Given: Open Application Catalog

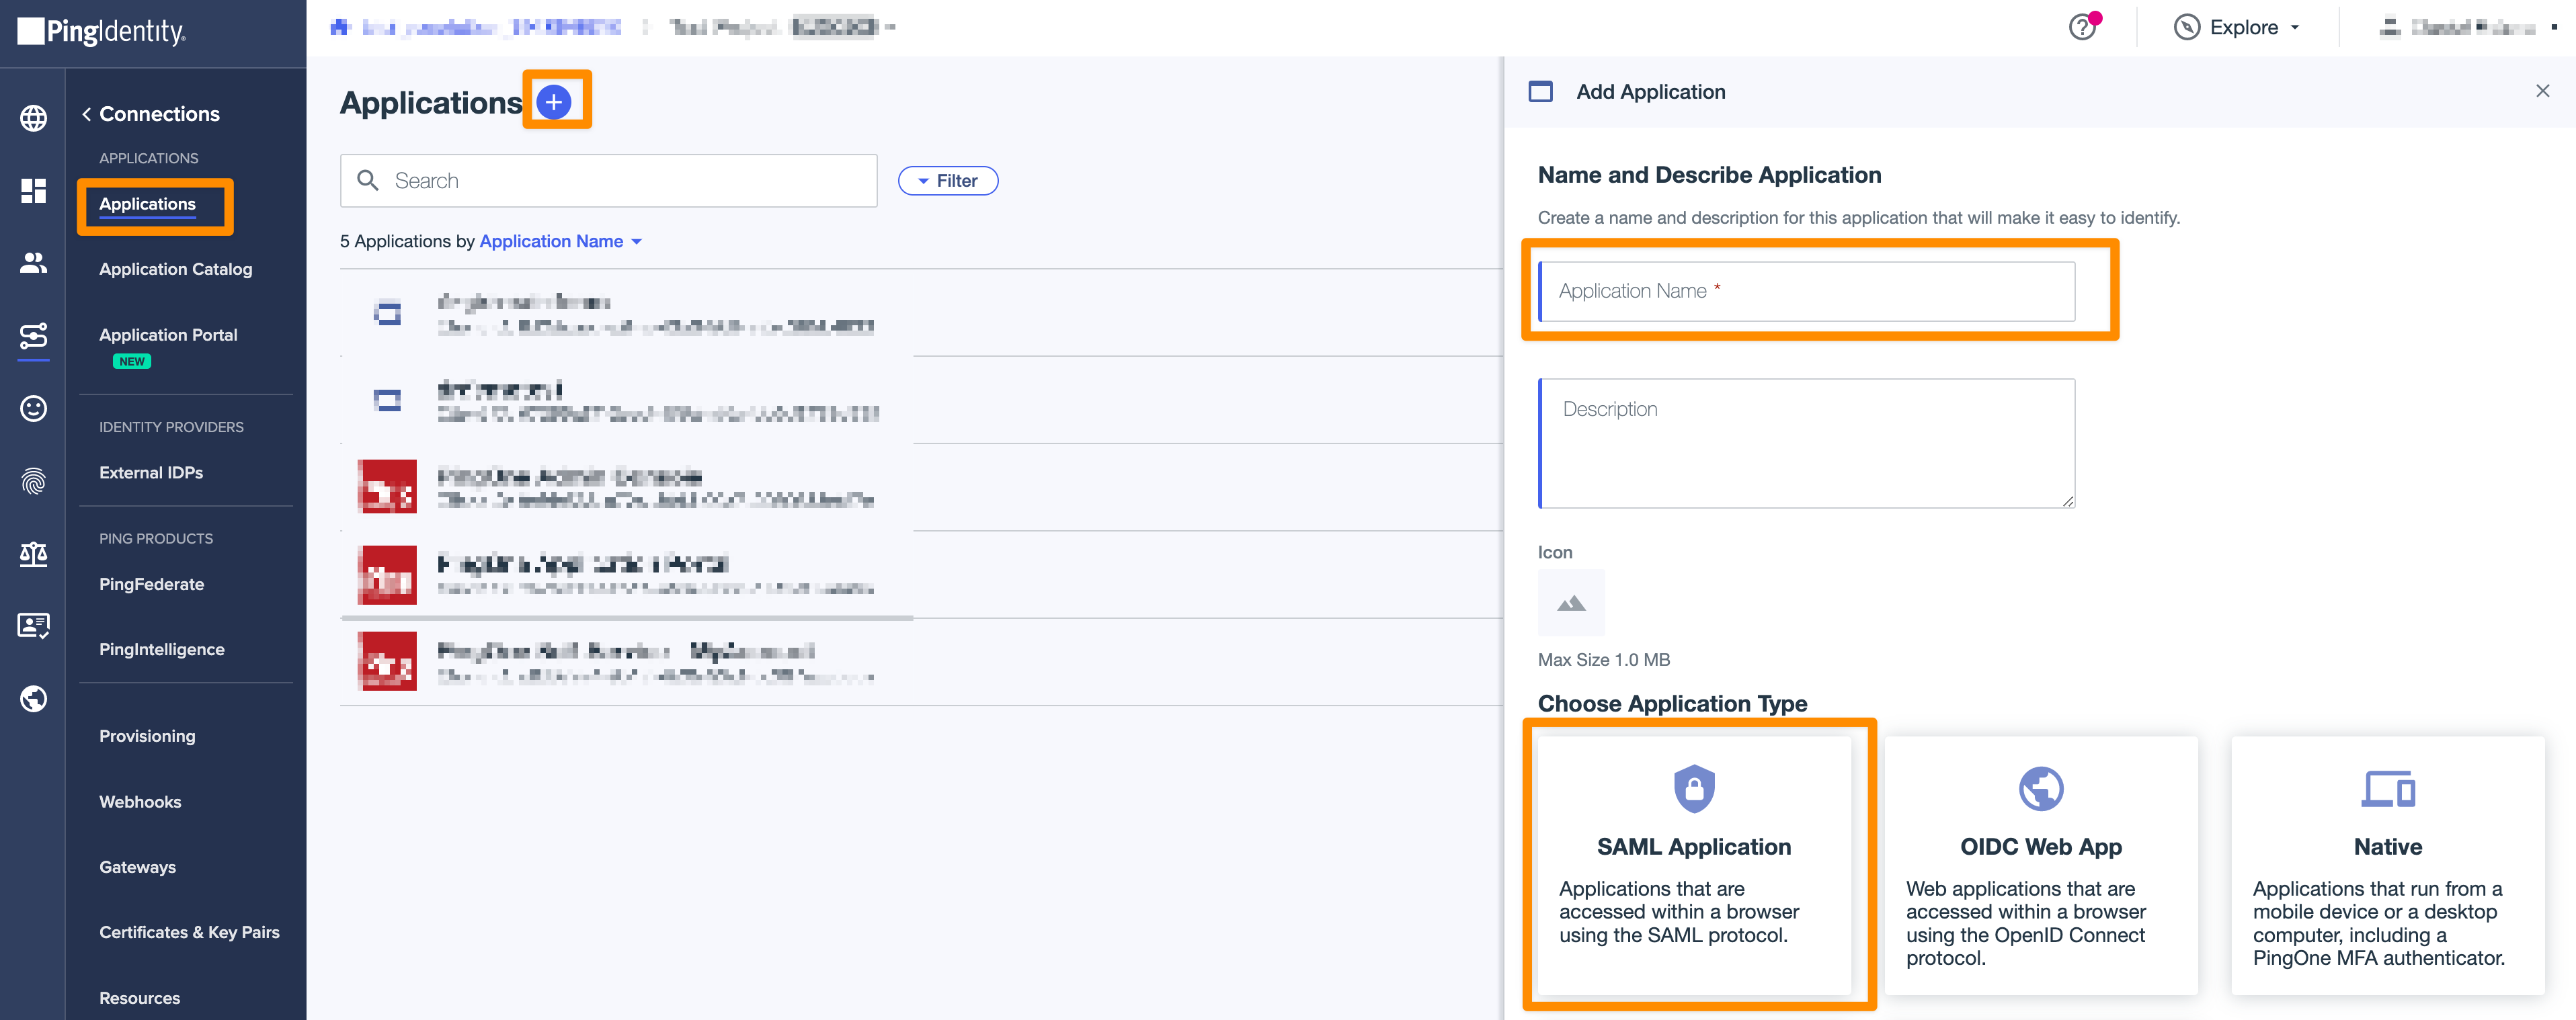Looking at the screenshot, I should point(175,269).
